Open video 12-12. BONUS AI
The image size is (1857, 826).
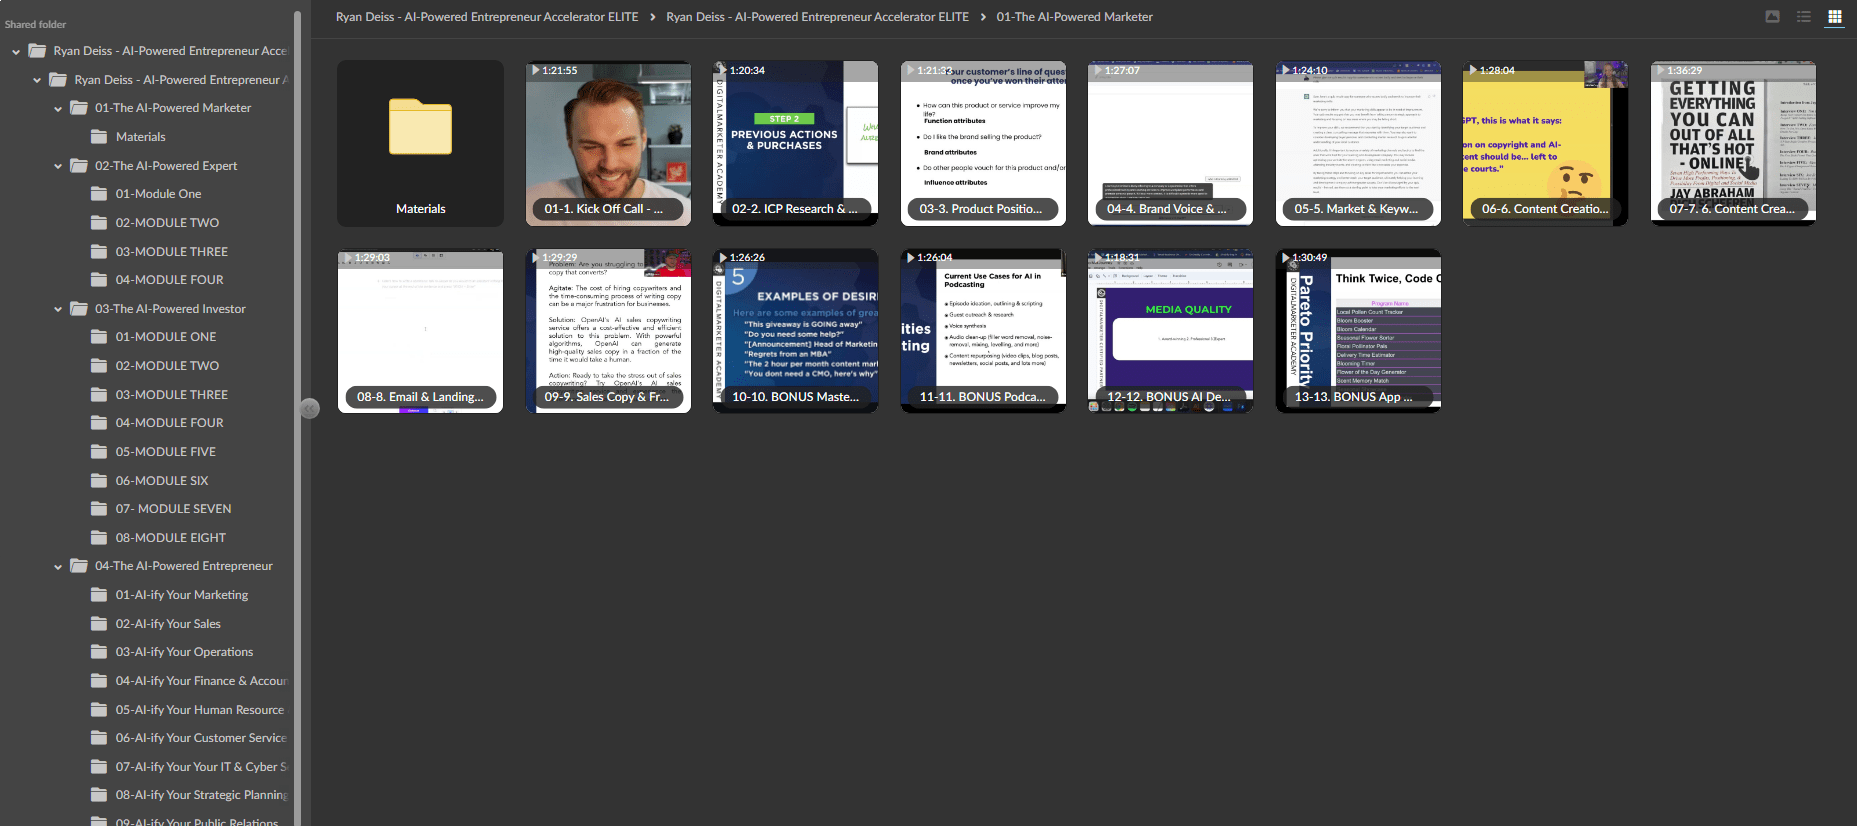pos(1170,331)
